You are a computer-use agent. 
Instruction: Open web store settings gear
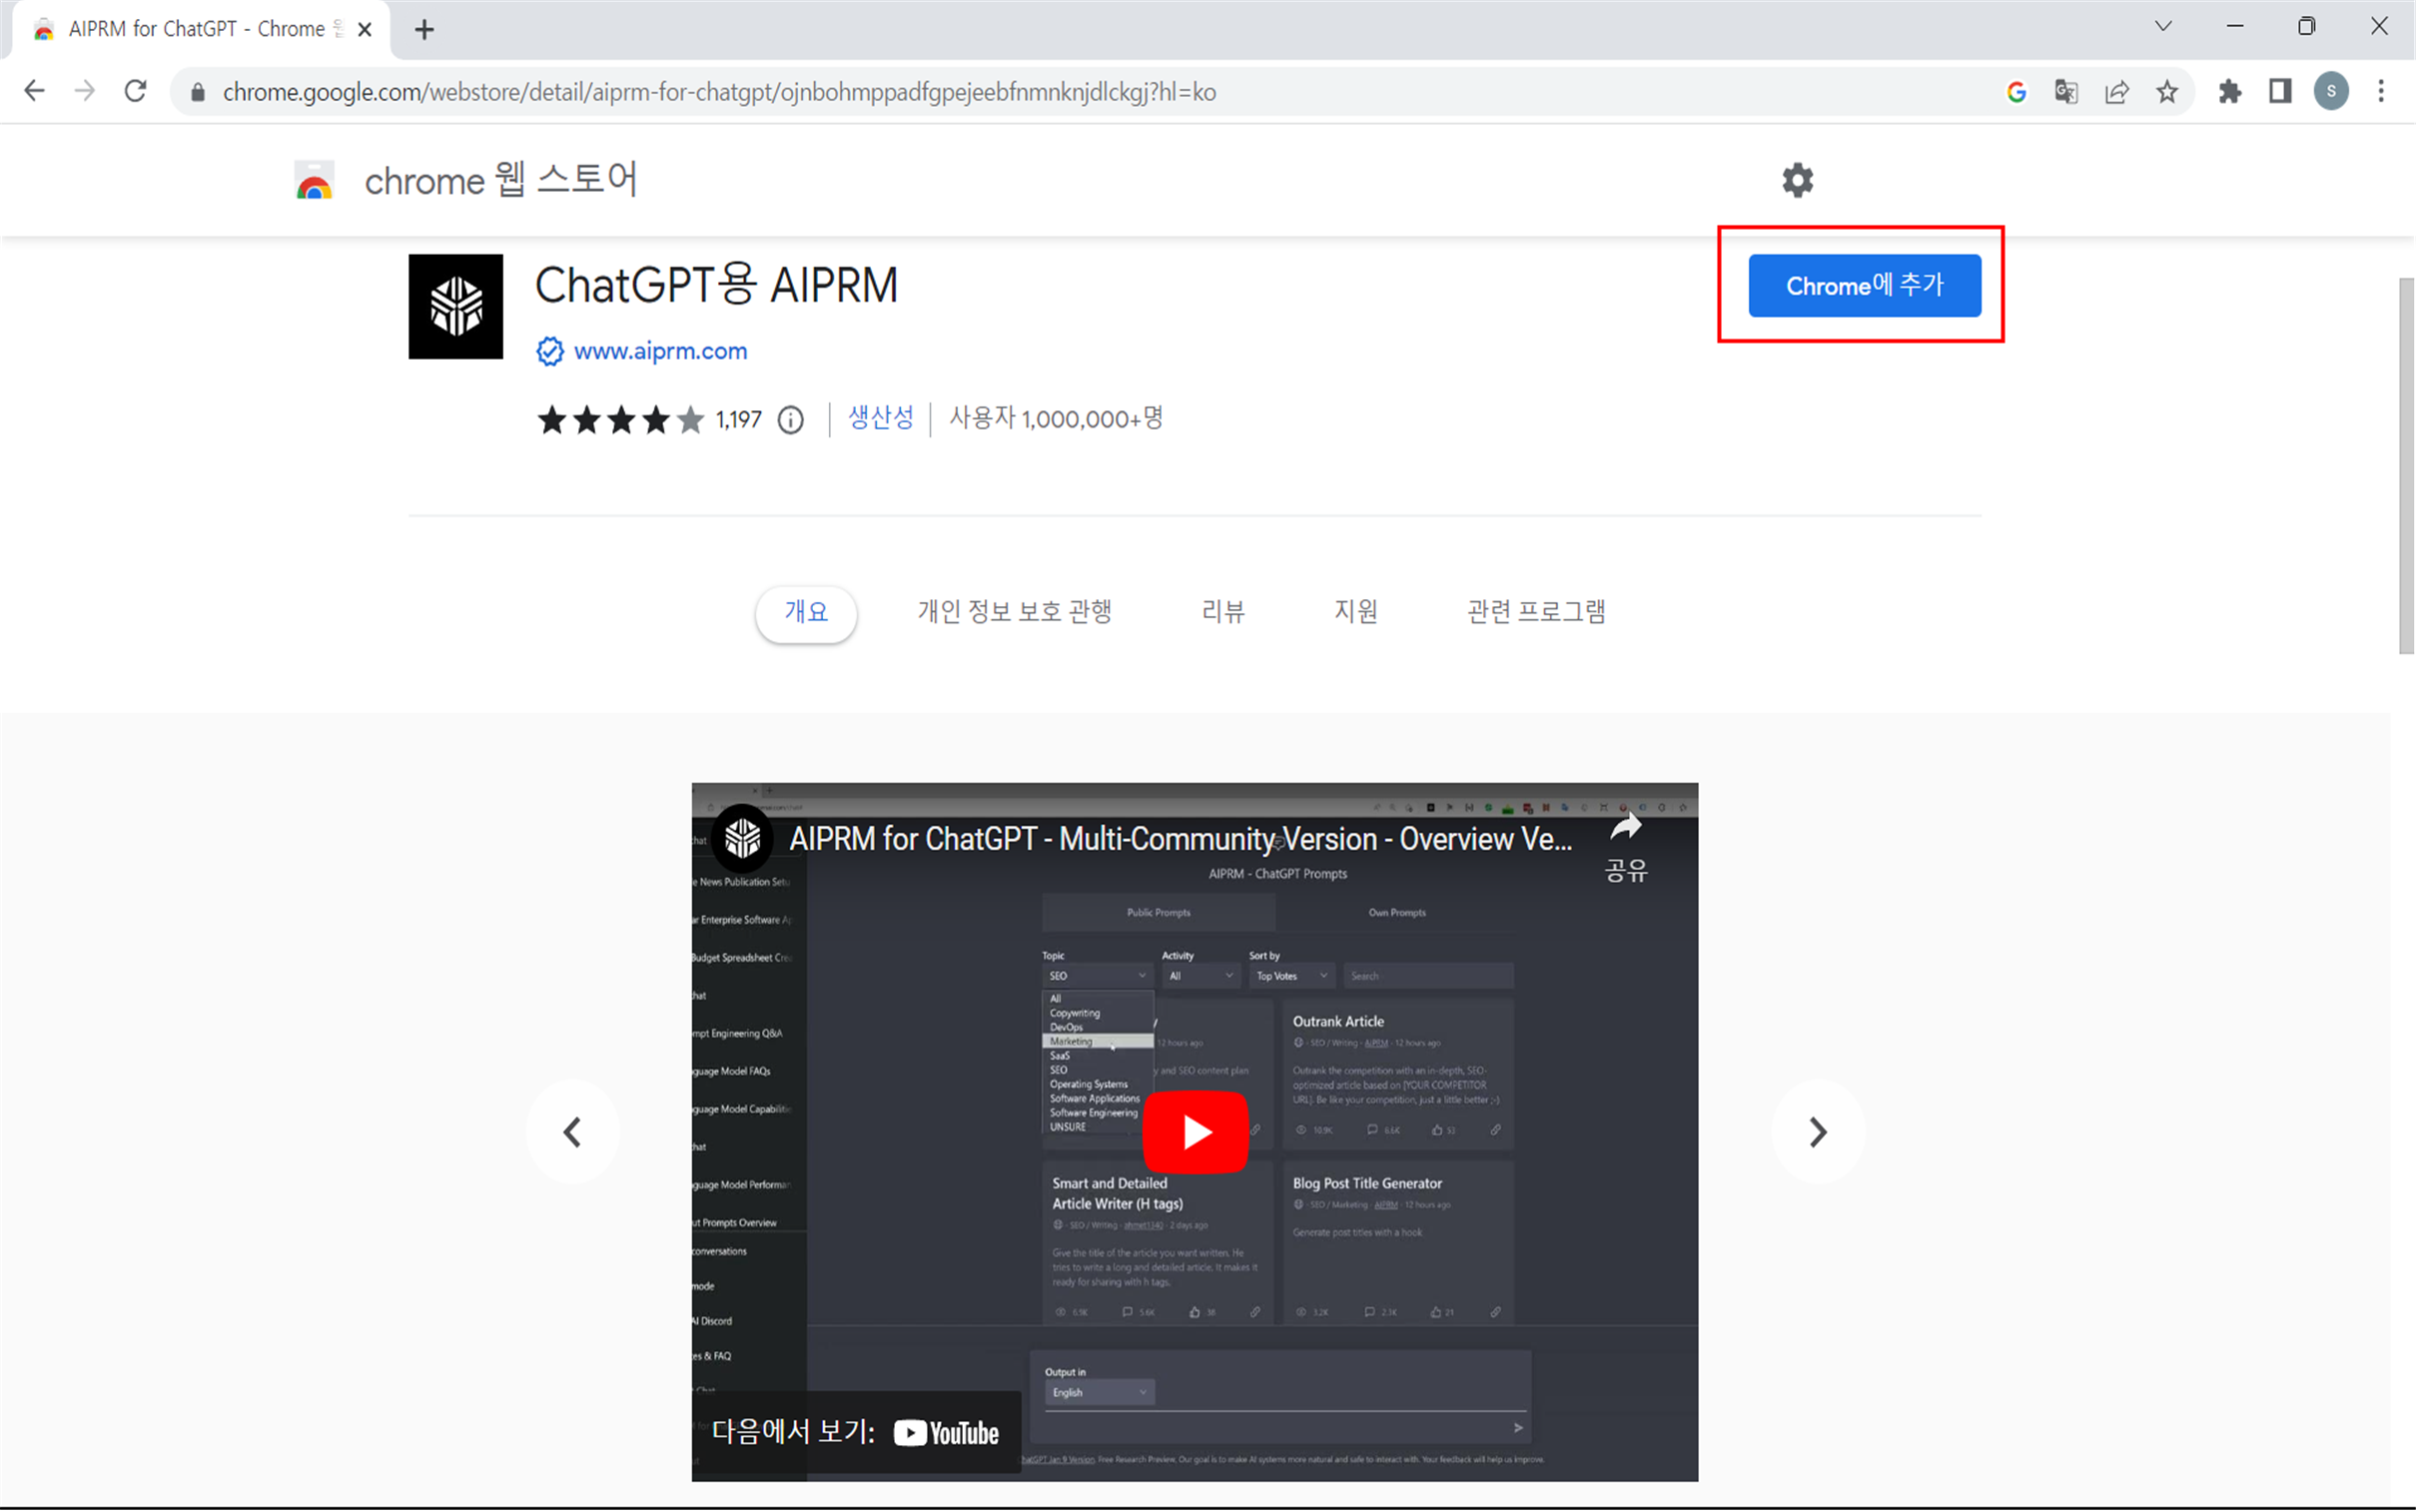[x=1797, y=180]
